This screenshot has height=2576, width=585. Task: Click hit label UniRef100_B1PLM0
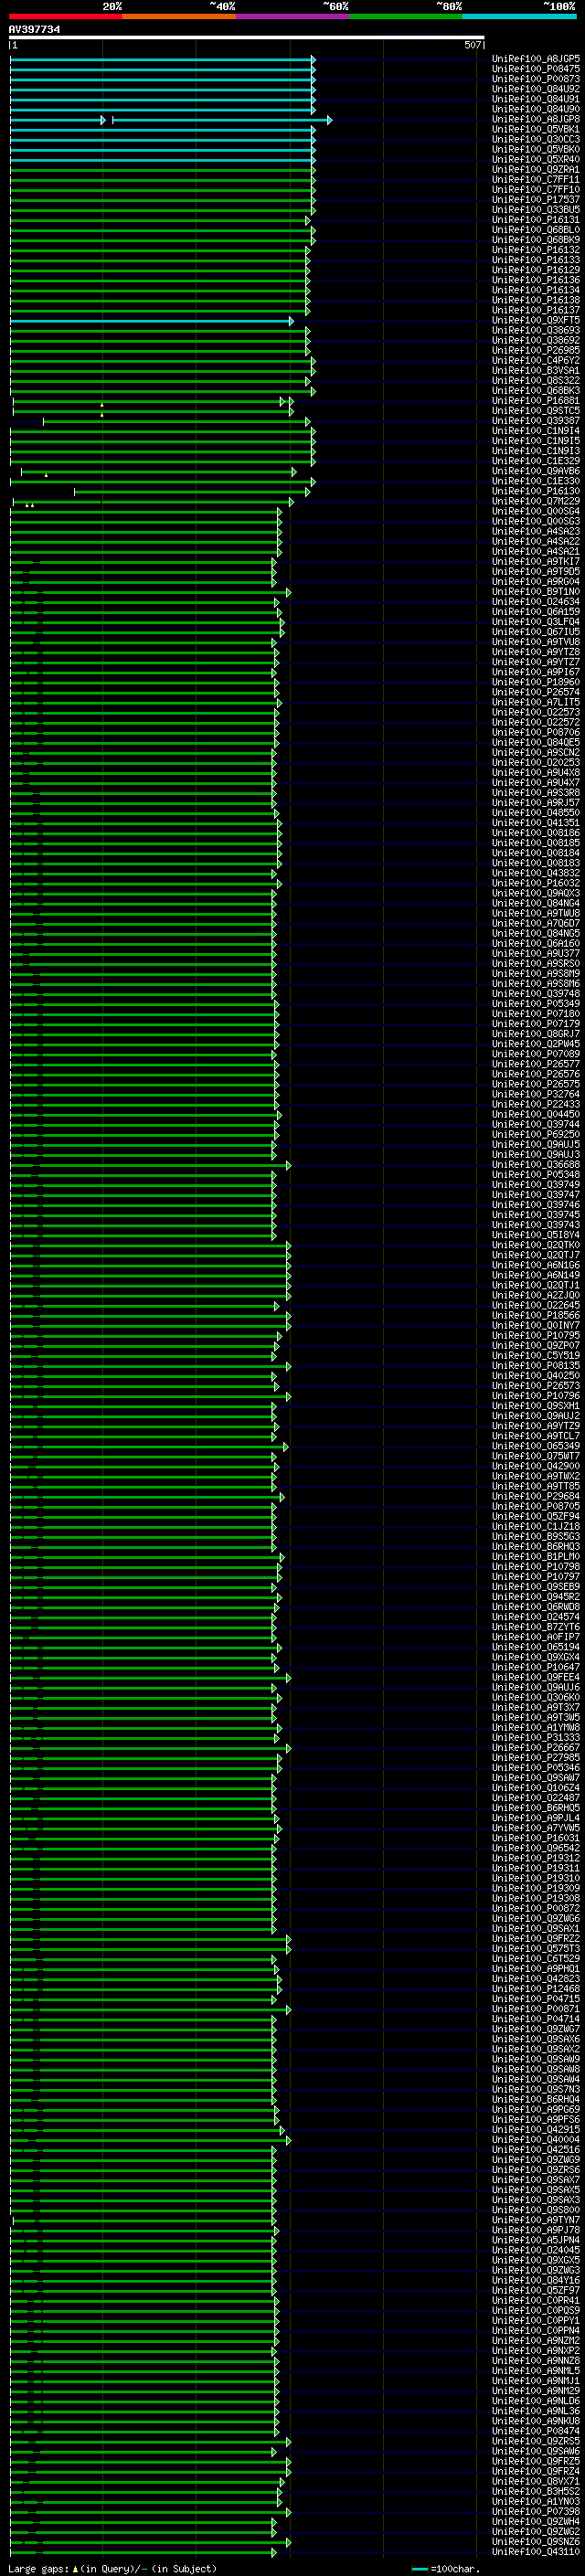pos(535,1556)
